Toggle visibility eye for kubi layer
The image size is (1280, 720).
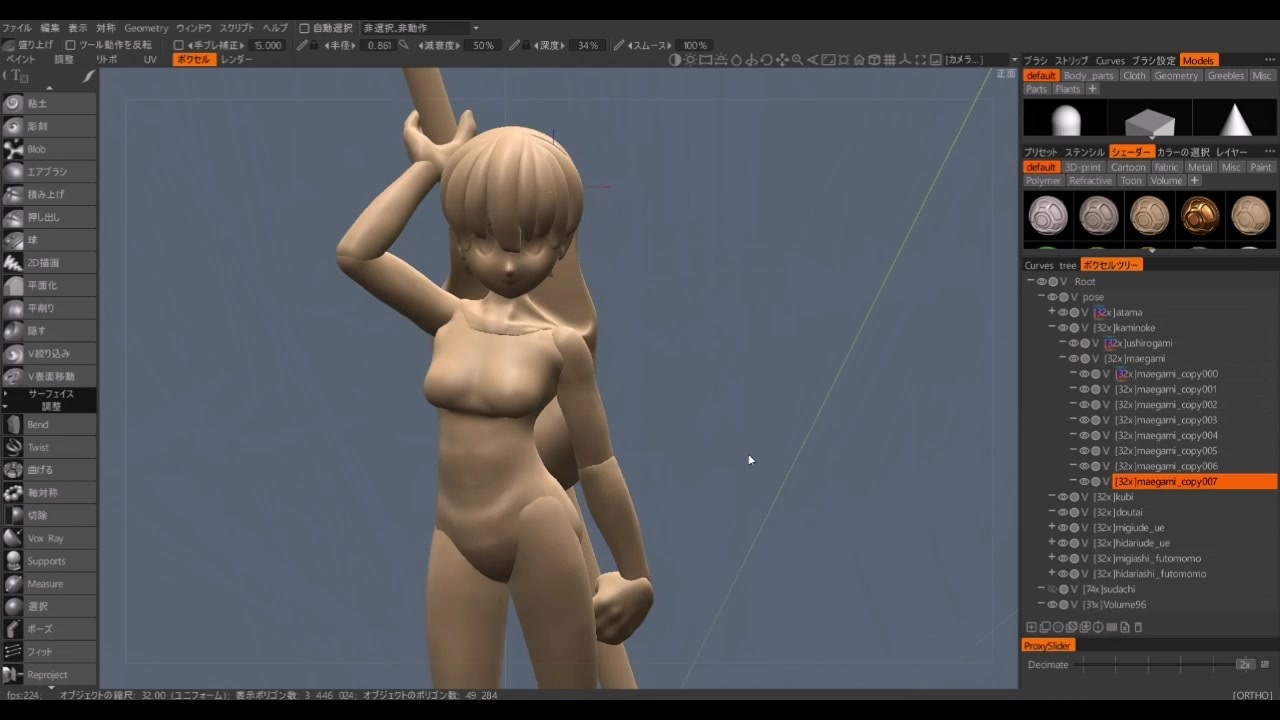click(x=1063, y=497)
